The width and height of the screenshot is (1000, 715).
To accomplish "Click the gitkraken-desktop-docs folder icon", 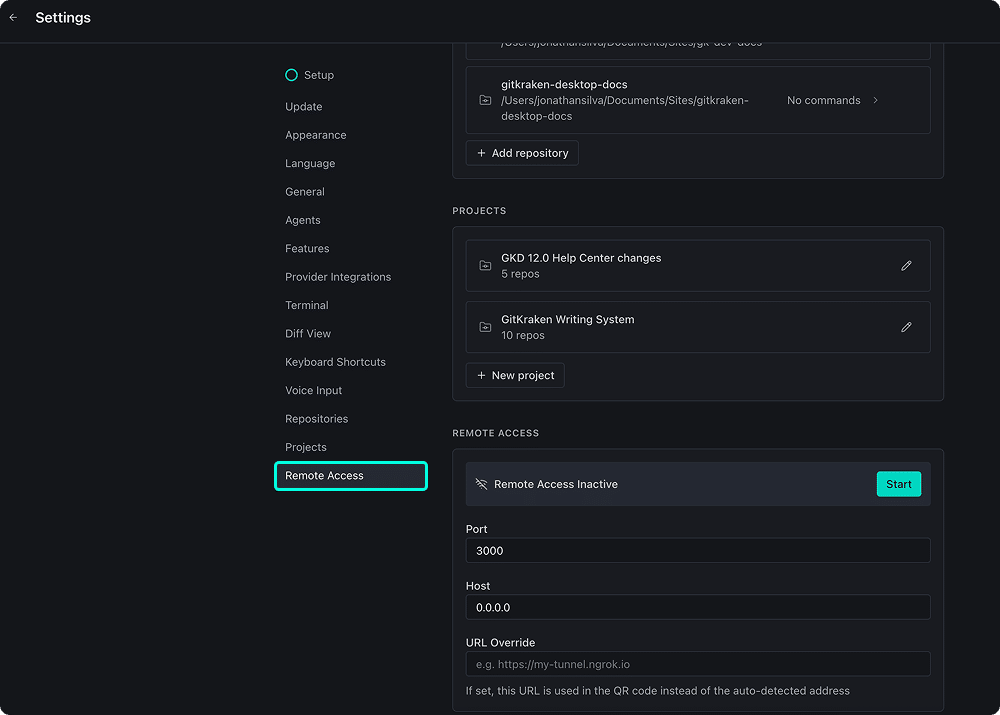I will 485,100.
